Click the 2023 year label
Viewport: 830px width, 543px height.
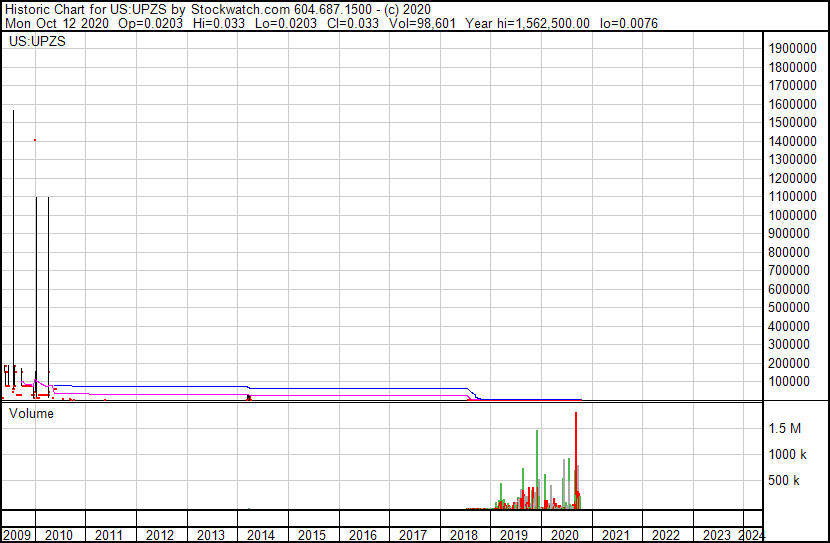coord(717,535)
